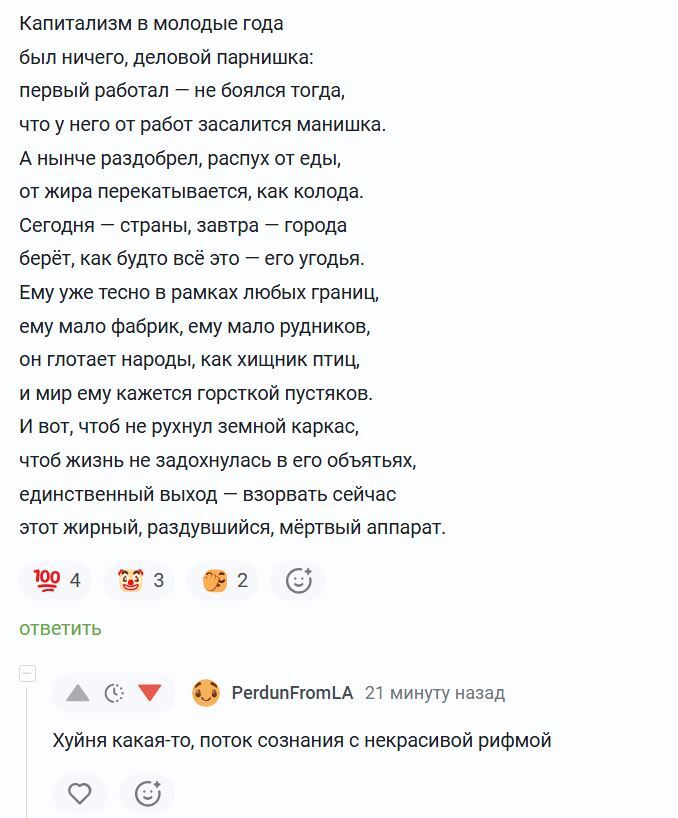Click the facepalm emoji reaction
Screen dimensions: 678x818
[223, 580]
